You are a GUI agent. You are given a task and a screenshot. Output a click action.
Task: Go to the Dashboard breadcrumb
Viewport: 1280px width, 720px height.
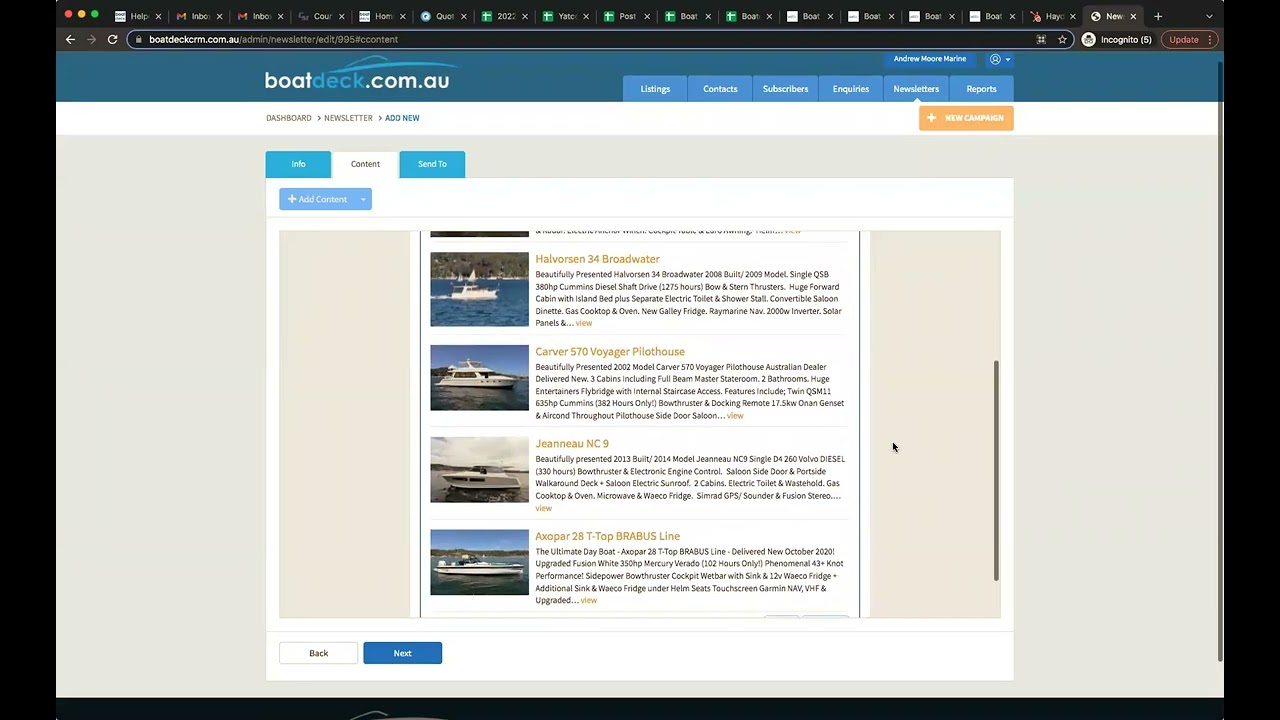(289, 118)
